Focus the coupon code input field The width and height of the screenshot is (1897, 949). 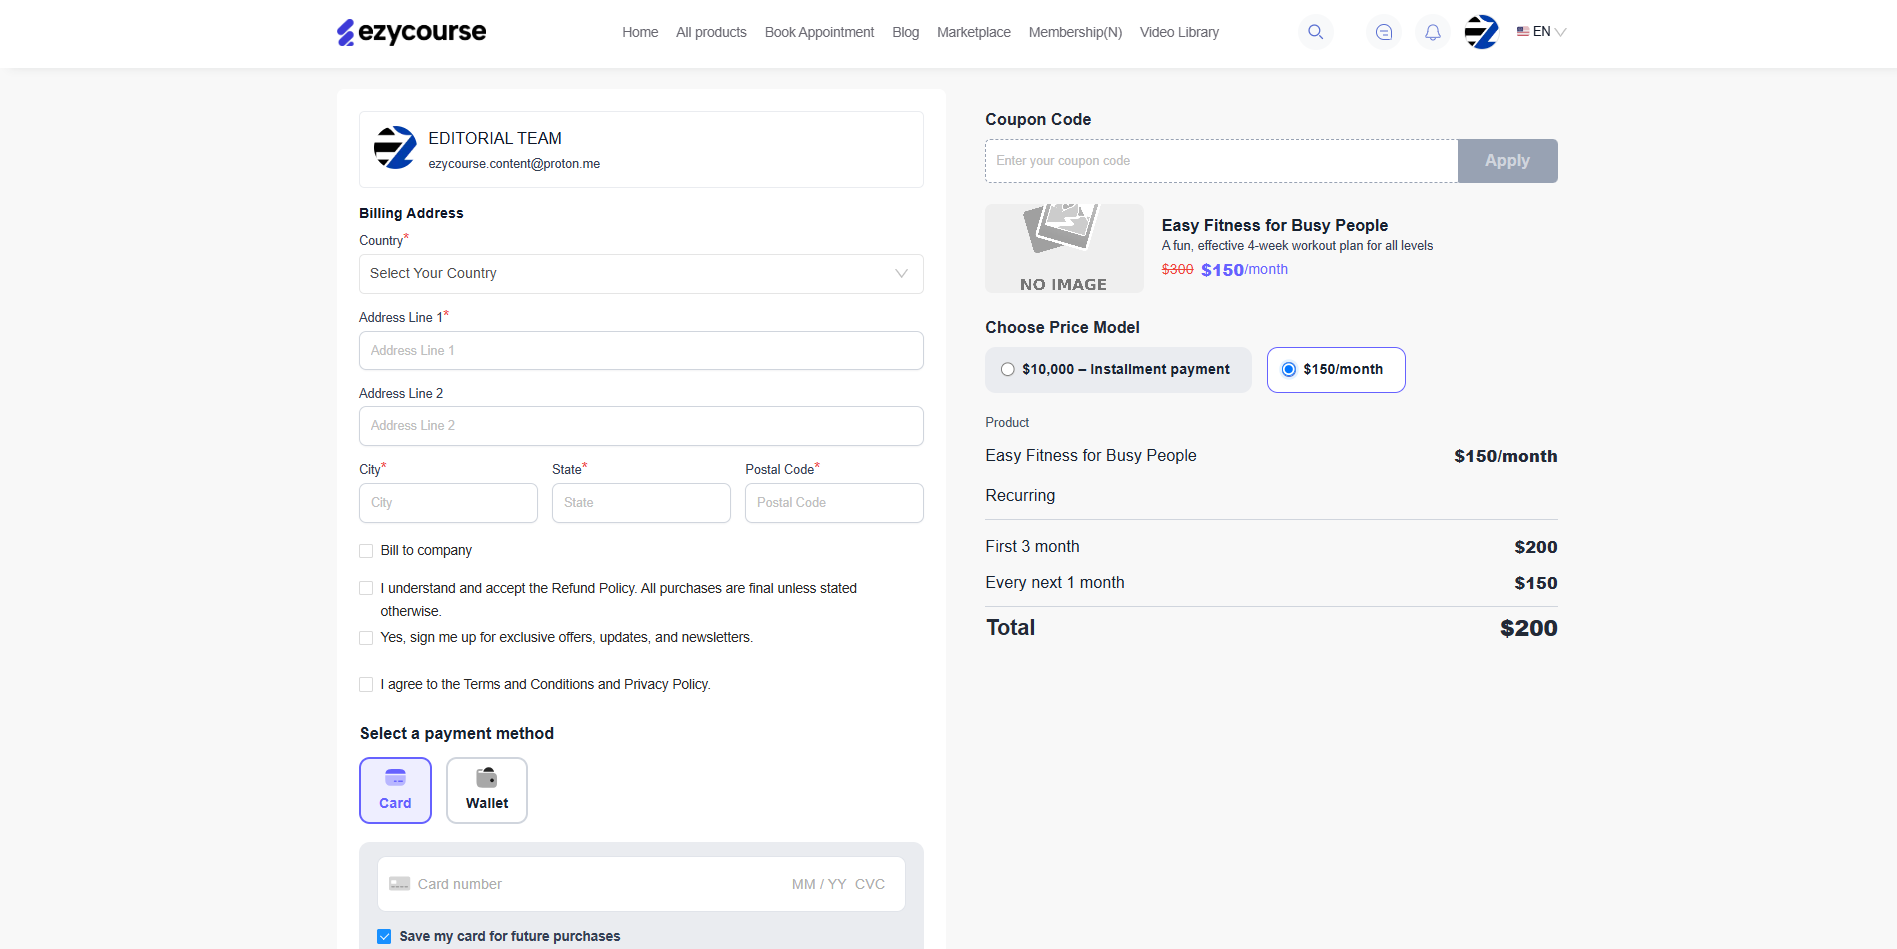pos(1221,161)
